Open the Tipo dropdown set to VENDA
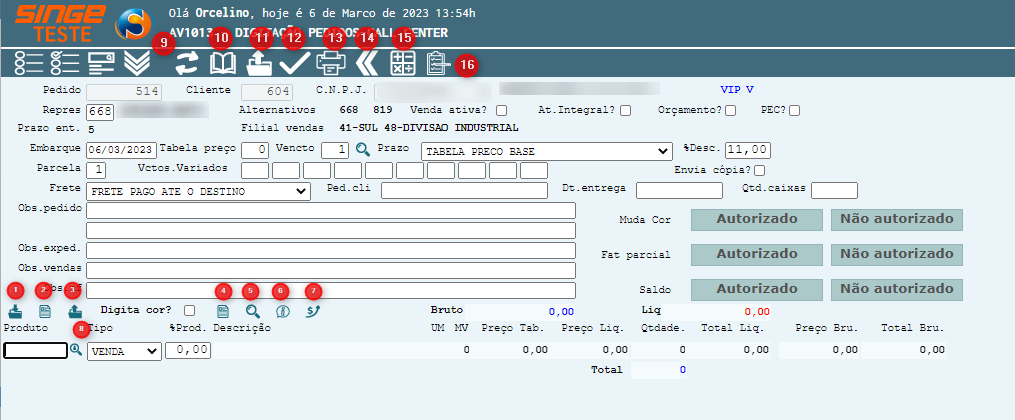The width and height of the screenshot is (1015, 420). (x=124, y=351)
